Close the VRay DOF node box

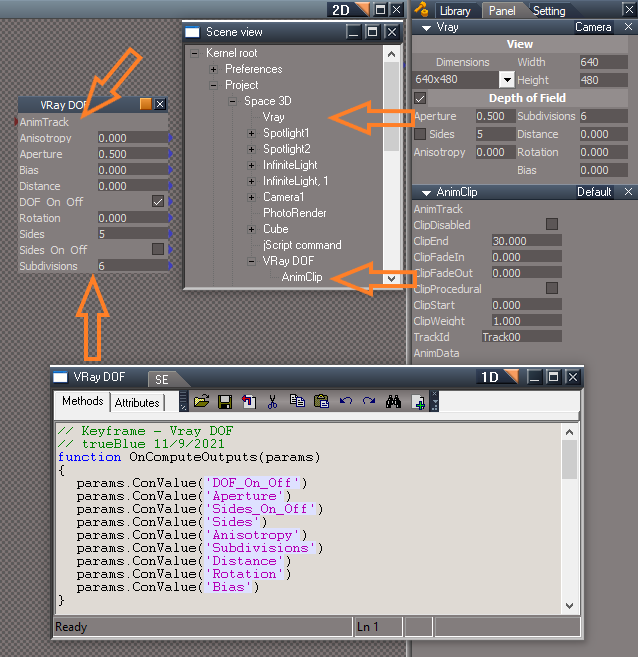point(160,104)
